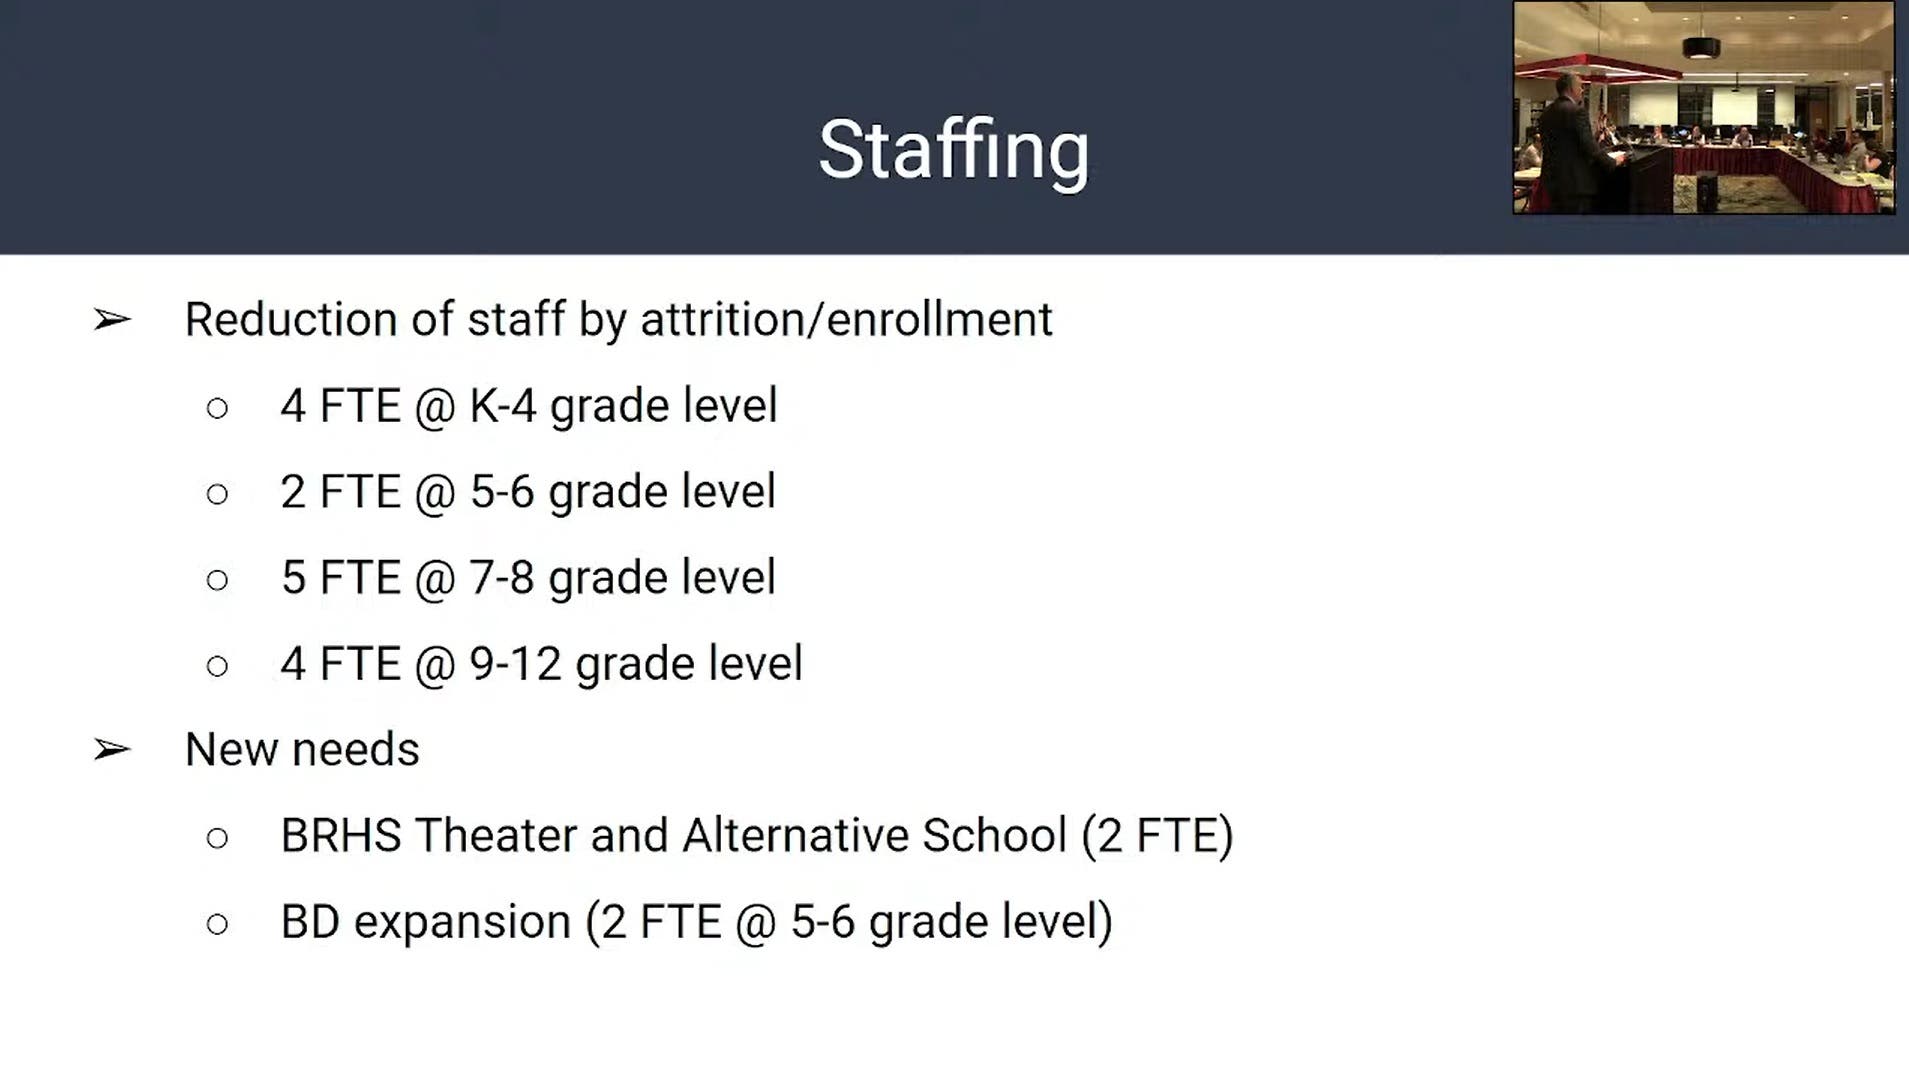Click the '5 FTE @ 7-8 grade level' text

pyautogui.click(x=527, y=578)
